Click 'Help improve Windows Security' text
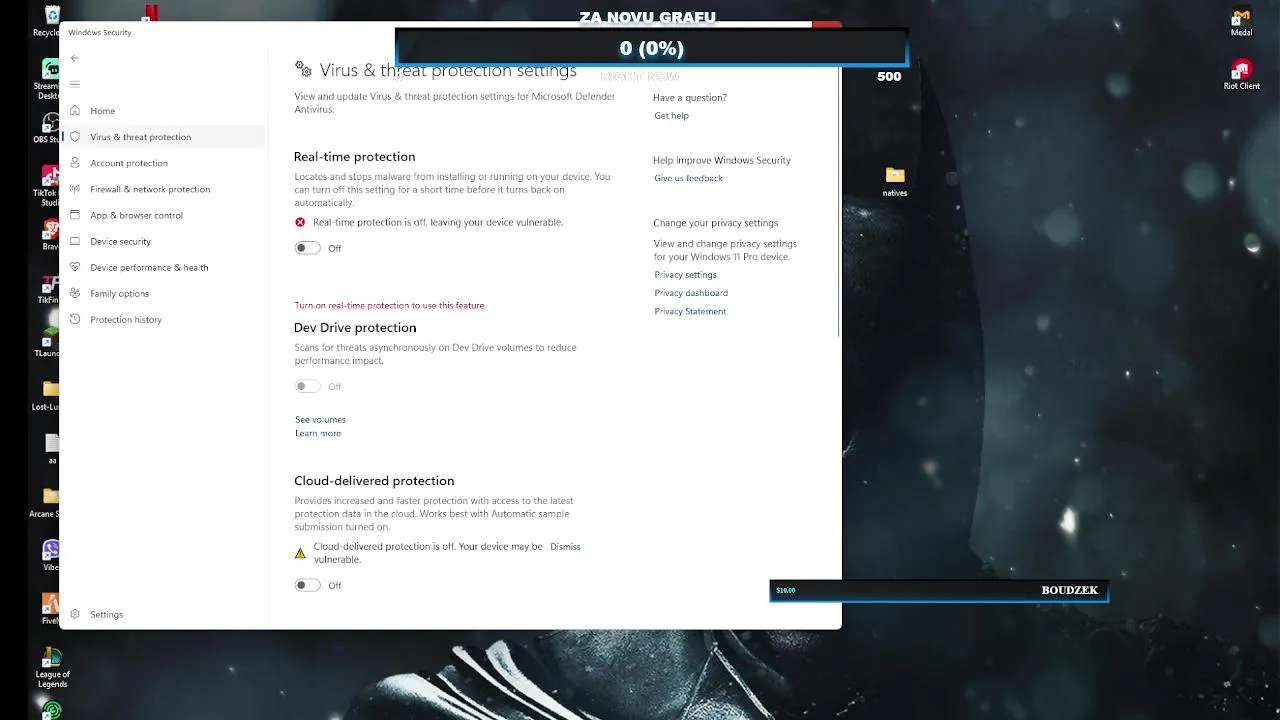 [722, 160]
